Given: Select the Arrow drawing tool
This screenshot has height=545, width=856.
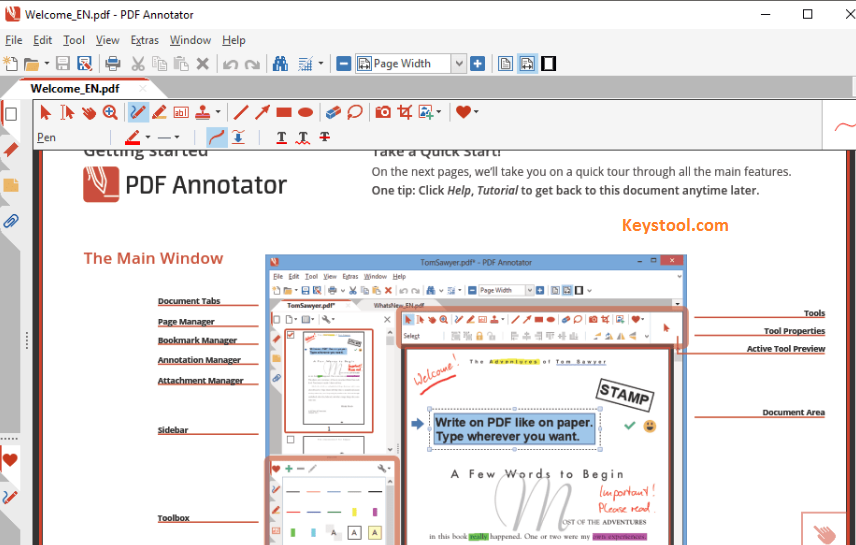Looking at the screenshot, I should click(262, 113).
